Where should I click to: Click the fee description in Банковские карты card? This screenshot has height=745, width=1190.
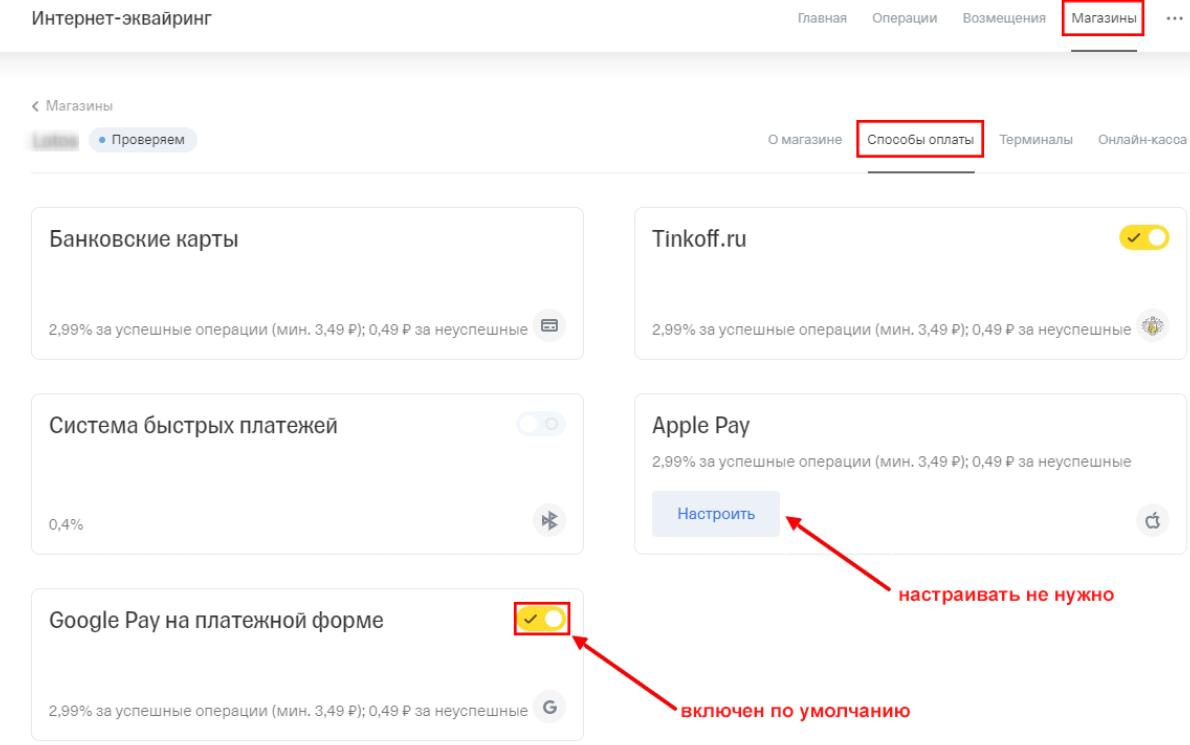point(288,329)
